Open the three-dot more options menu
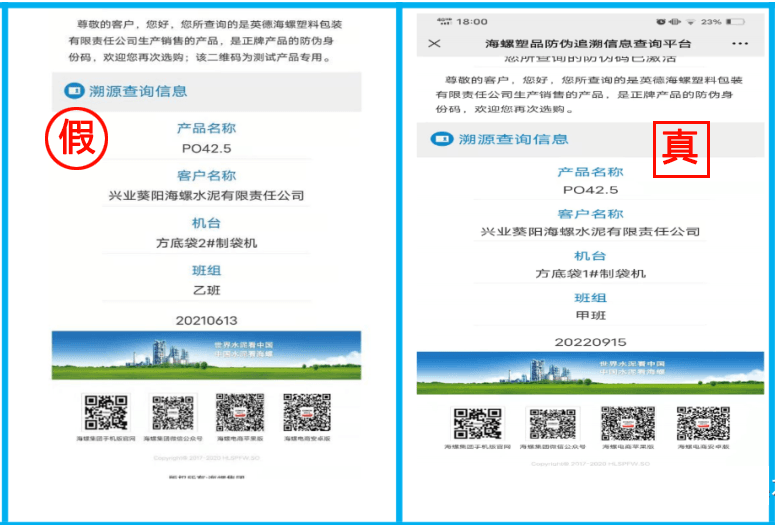The image size is (775, 526). (x=740, y=44)
